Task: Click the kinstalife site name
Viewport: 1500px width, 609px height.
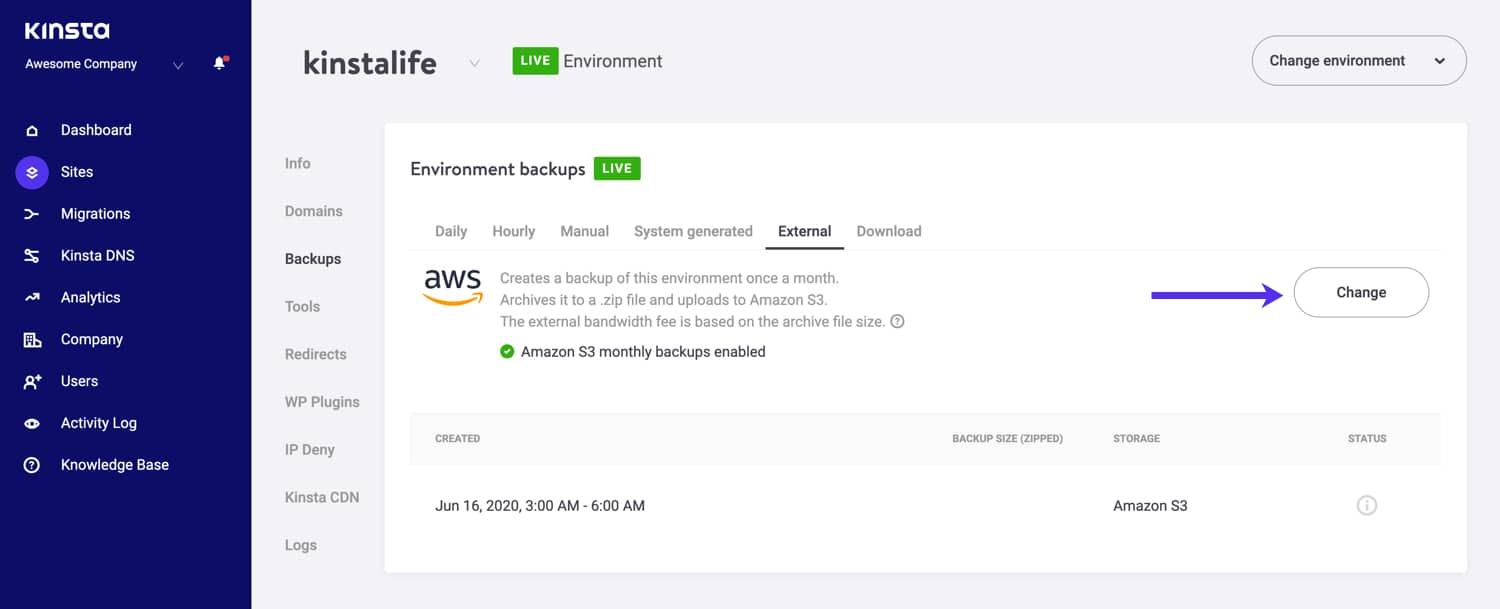Action: point(370,63)
